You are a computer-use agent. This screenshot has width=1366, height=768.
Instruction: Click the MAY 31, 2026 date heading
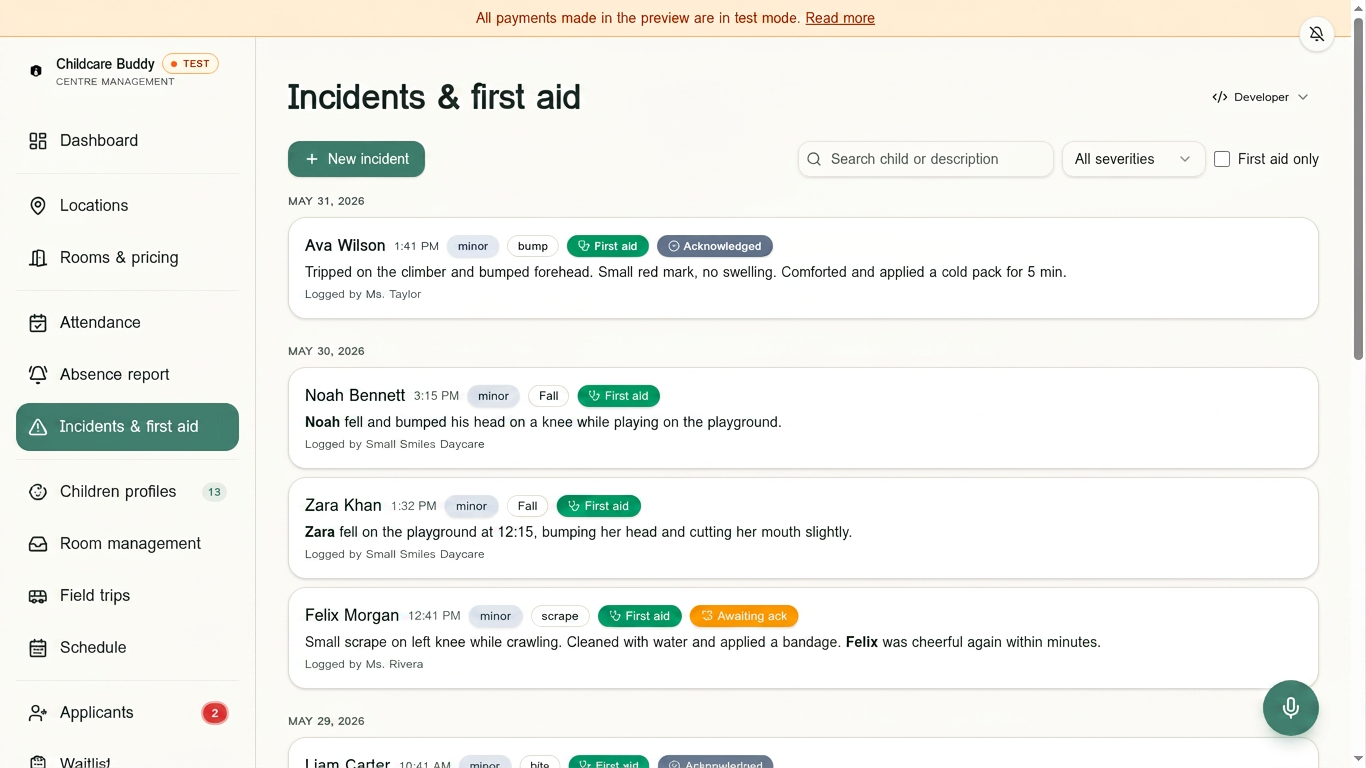point(326,201)
